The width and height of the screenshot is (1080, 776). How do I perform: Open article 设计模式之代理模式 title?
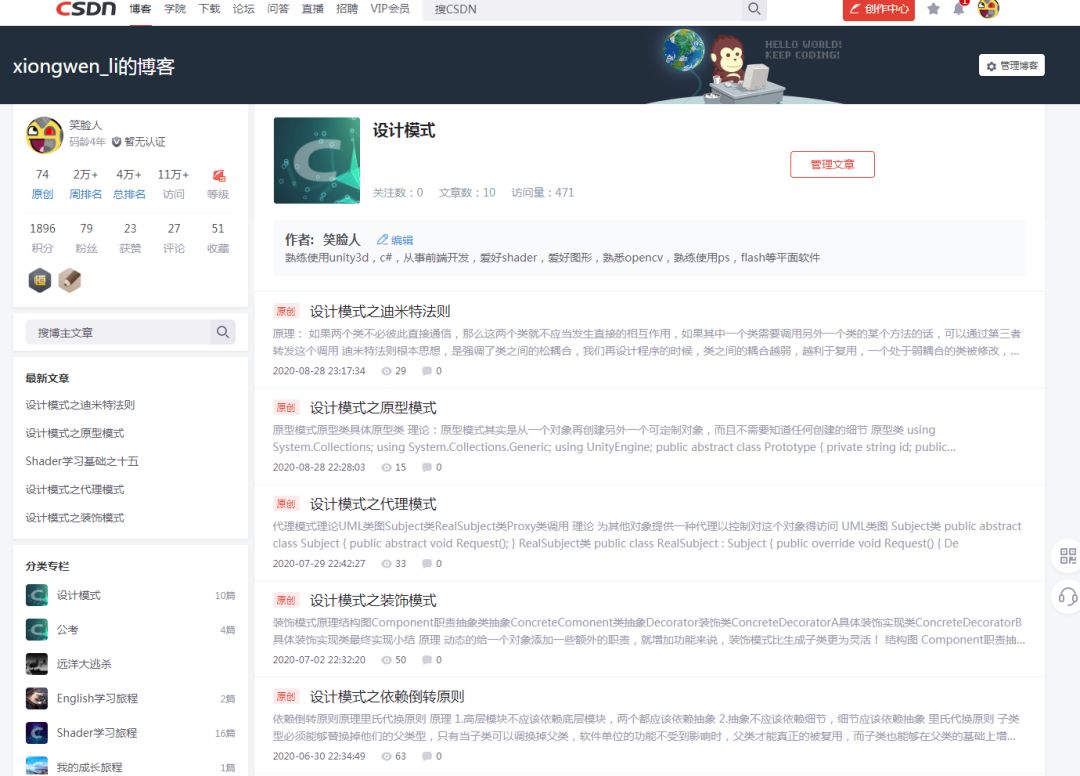coord(373,504)
